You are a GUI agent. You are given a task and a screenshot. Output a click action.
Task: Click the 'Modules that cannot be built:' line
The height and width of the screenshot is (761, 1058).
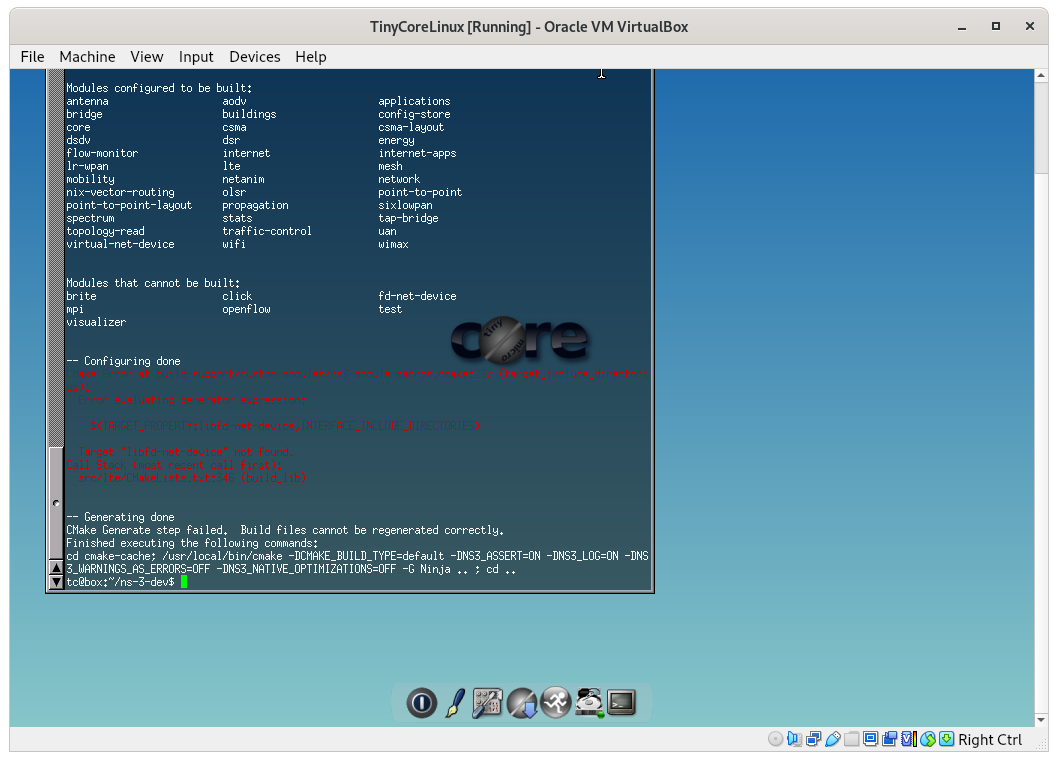coord(153,283)
